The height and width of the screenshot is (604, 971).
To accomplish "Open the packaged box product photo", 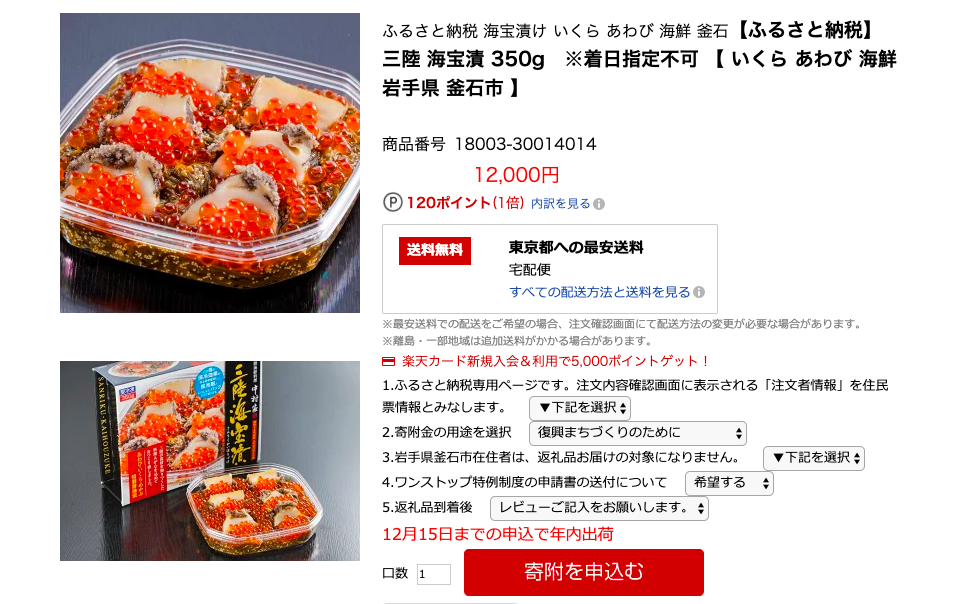I will click(210, 461).
